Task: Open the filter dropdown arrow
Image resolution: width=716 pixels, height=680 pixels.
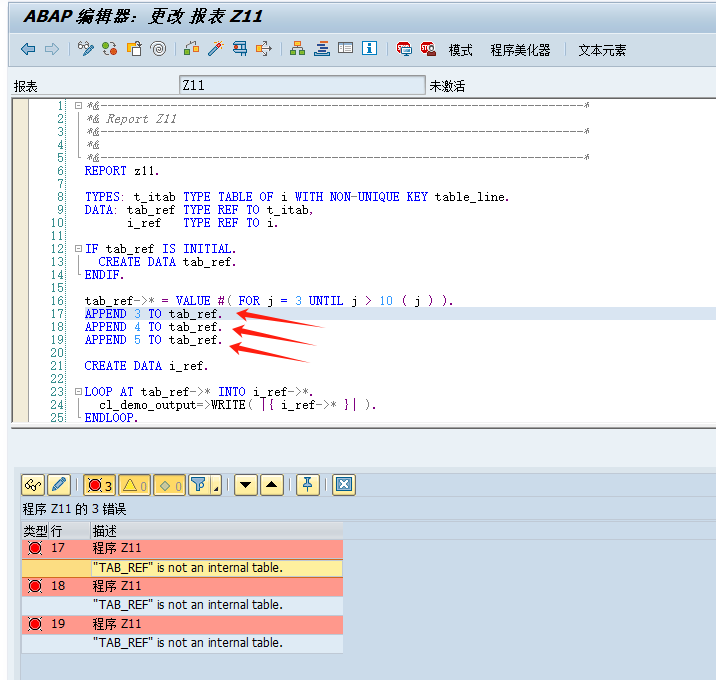Action: [216, 485]
